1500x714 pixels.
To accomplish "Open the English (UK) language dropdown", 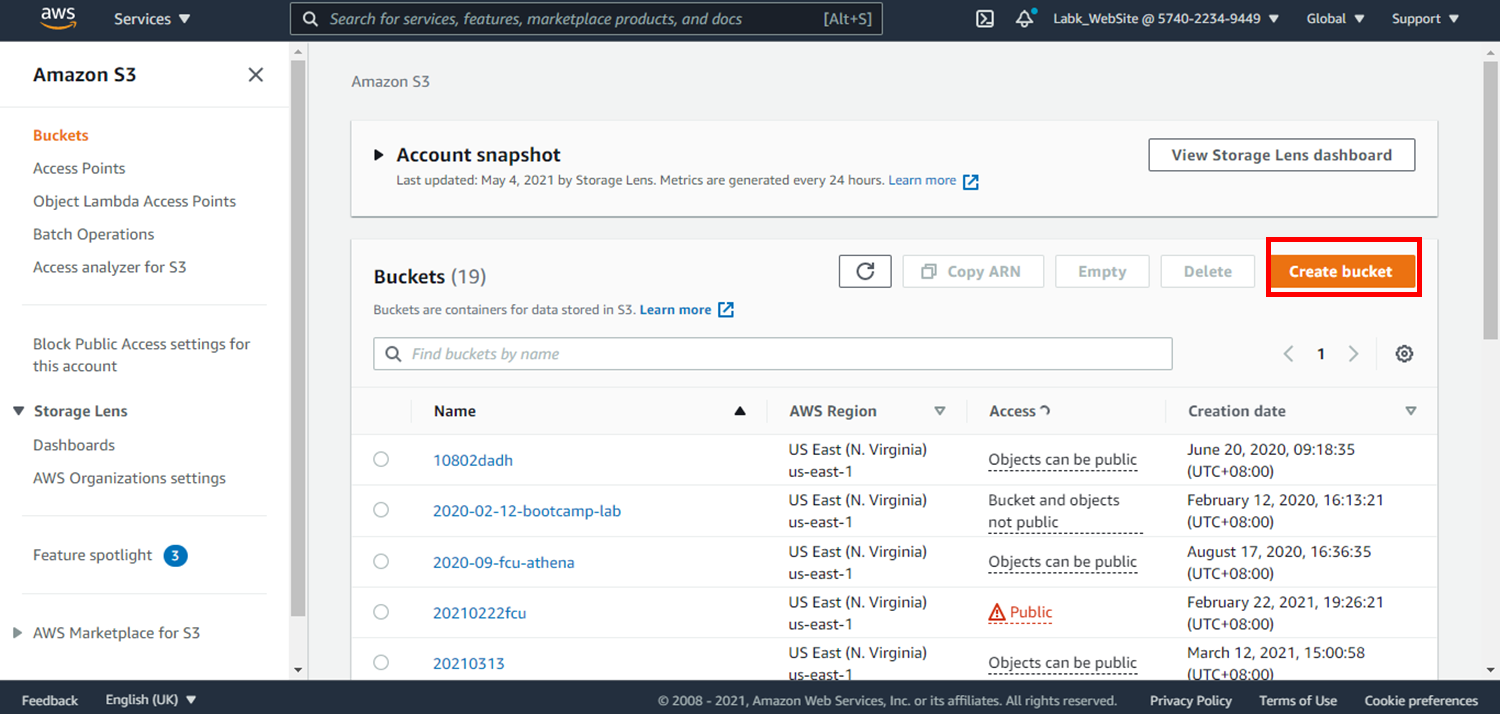I will 151,700.
